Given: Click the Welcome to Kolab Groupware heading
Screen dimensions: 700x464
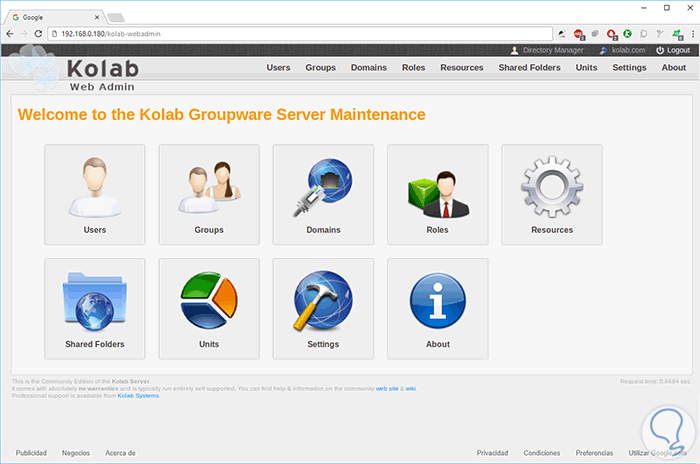Looking at the screenshot, I should (221, 115).
